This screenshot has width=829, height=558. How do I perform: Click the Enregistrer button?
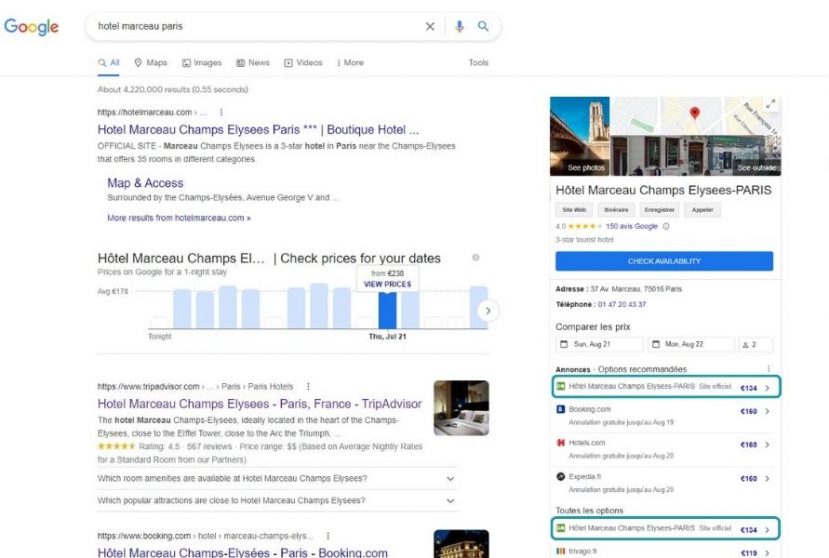coord(659,210)
